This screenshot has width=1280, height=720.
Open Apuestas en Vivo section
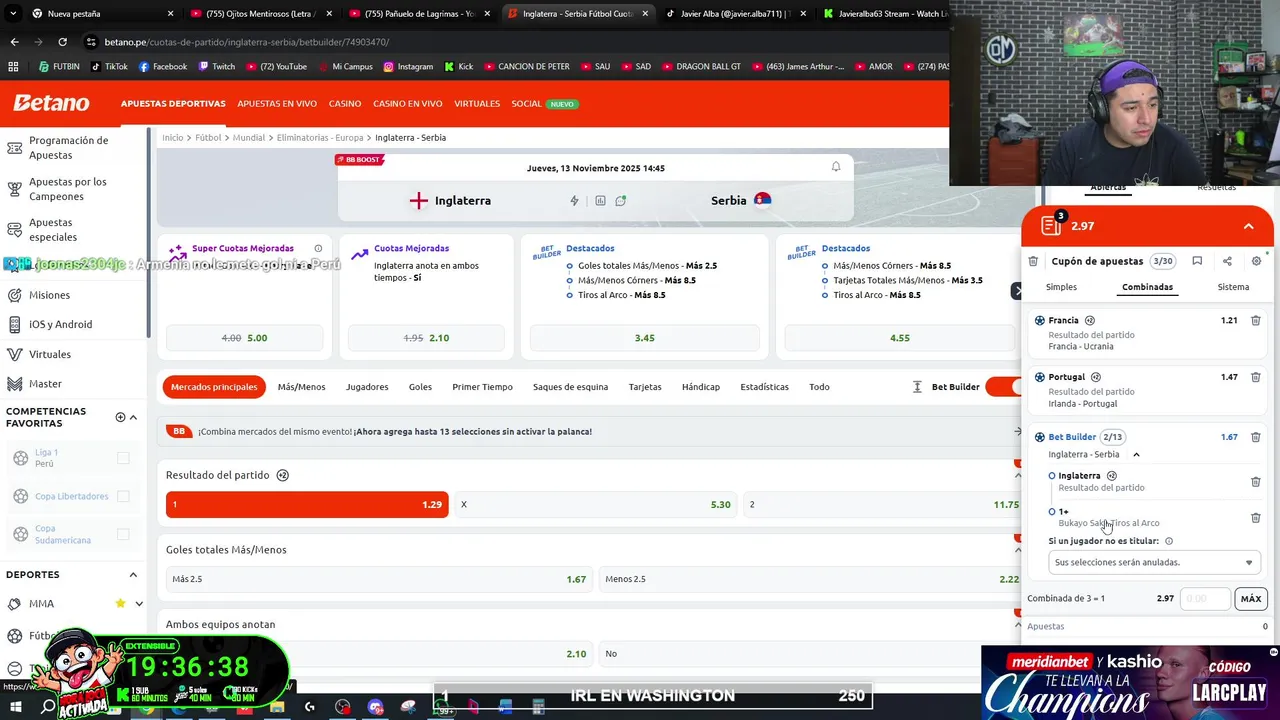pos(277,104)
